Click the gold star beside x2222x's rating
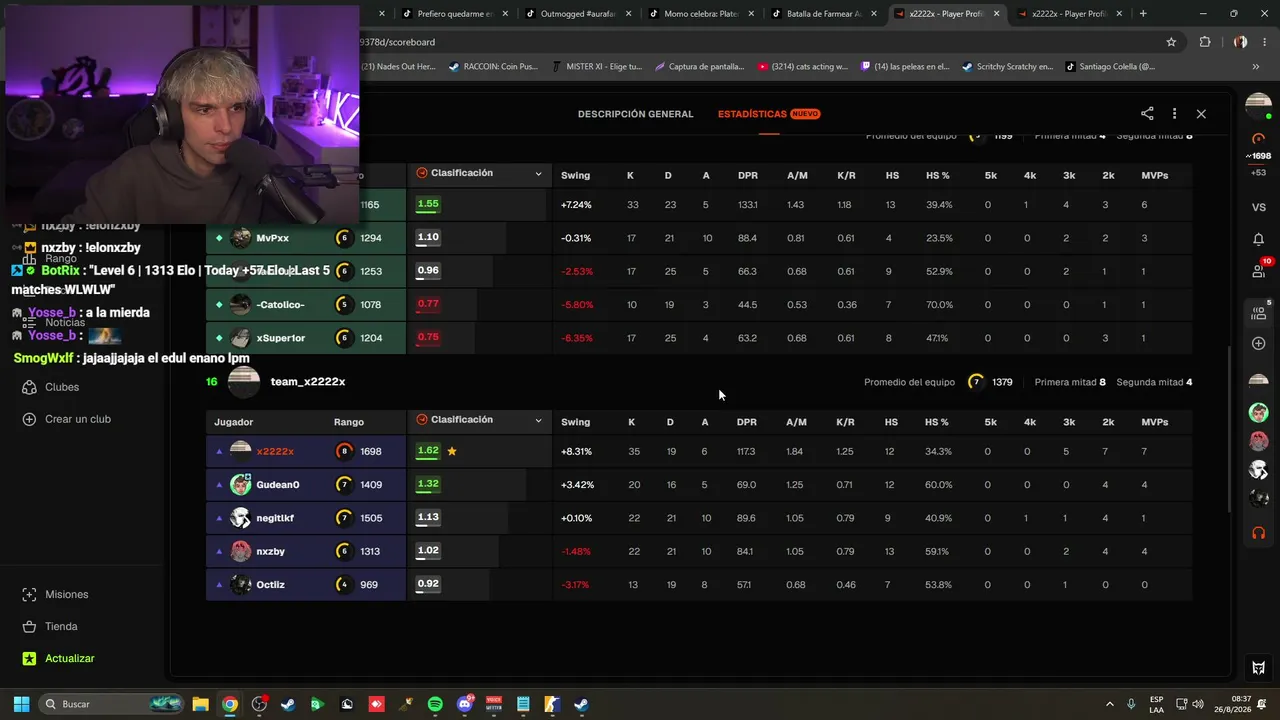This screenshot has width=1280, height=720. 452,451
